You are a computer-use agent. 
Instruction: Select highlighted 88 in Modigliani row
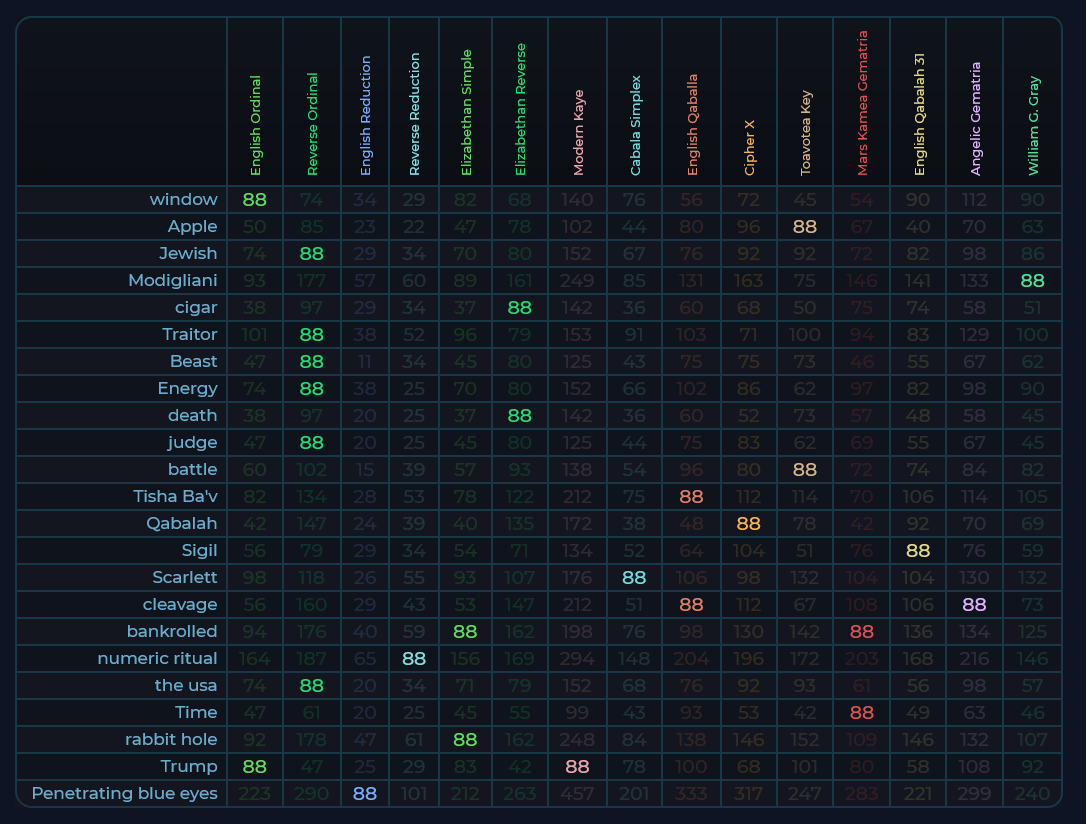1034,281
